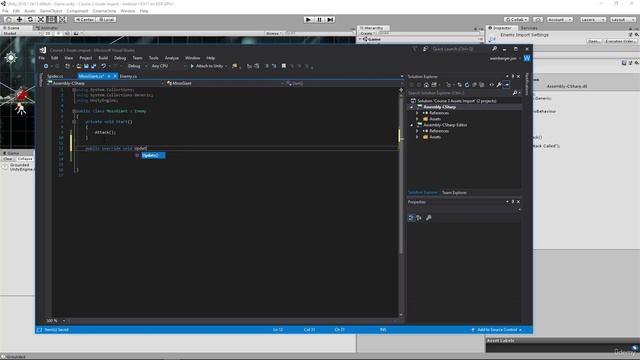Collapse the Assembly-CSharp project node
This screenshot has width=640, height=360.
(x=411, y=107)
